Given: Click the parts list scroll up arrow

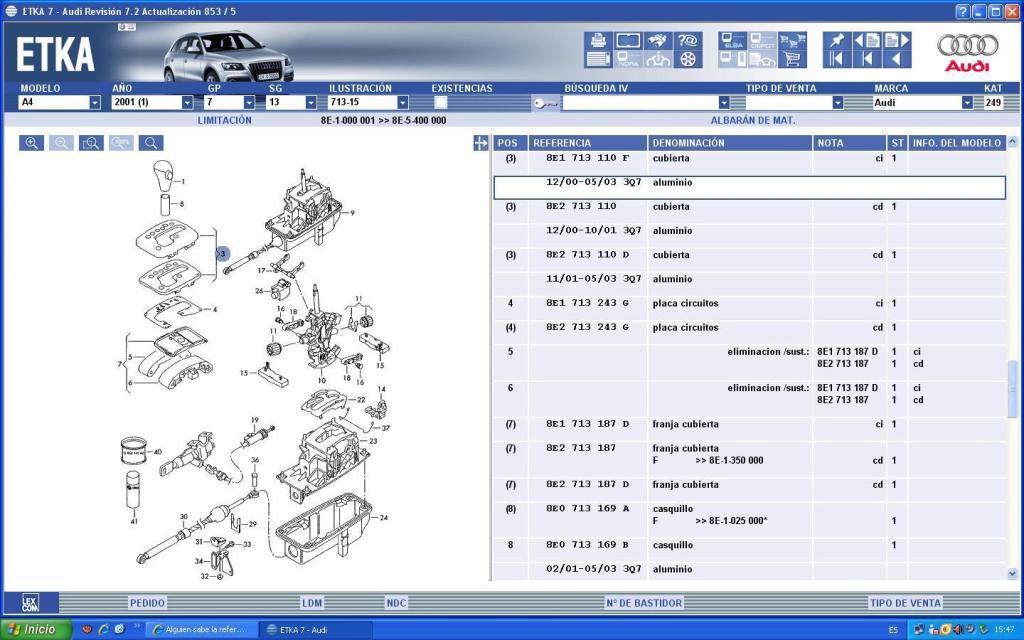Looking at the screenshot, I should point(1012,141).
